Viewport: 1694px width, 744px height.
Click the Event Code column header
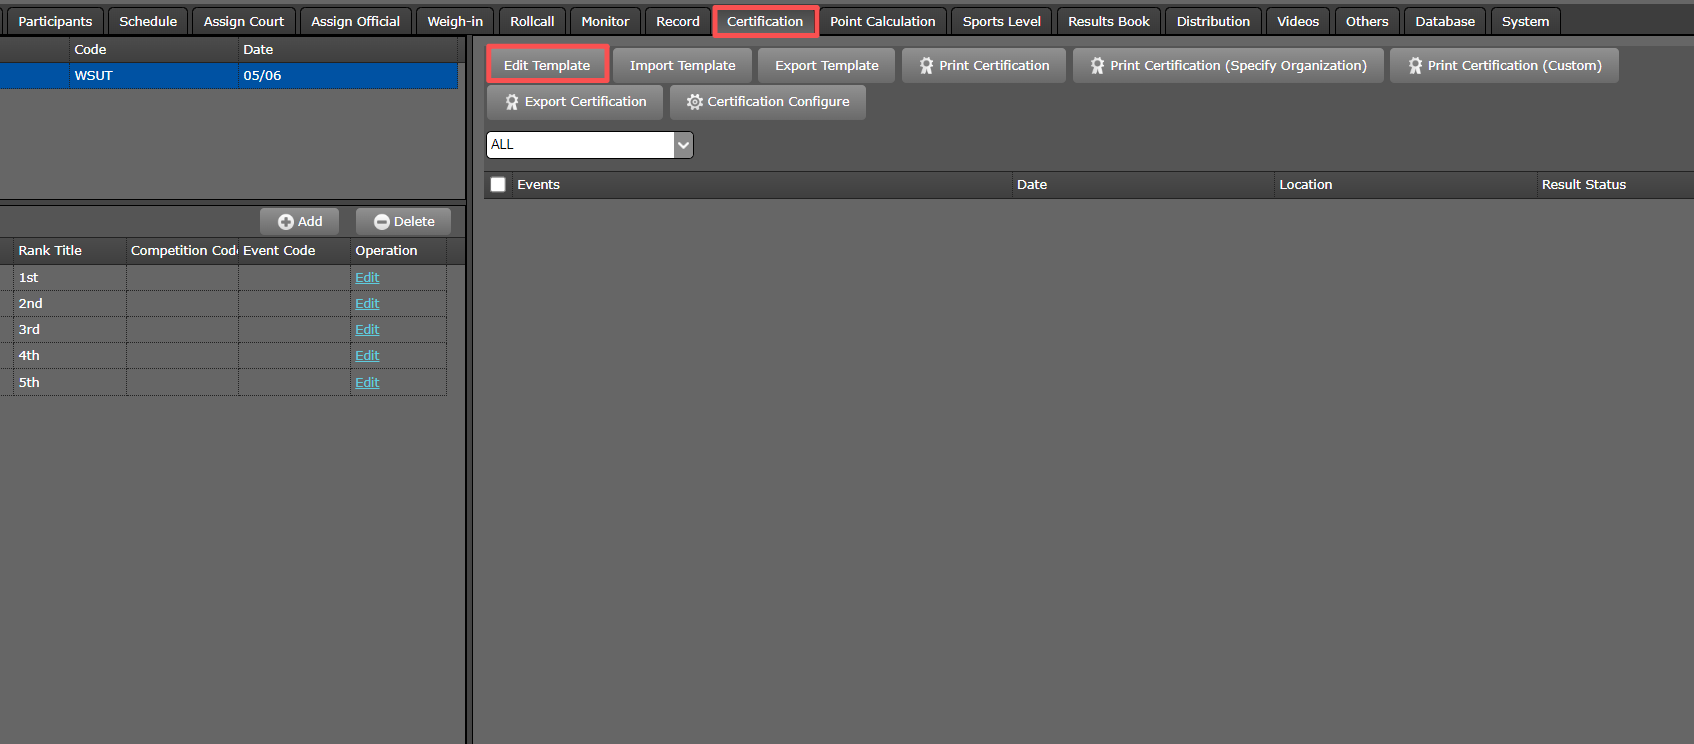click(295, 251)
